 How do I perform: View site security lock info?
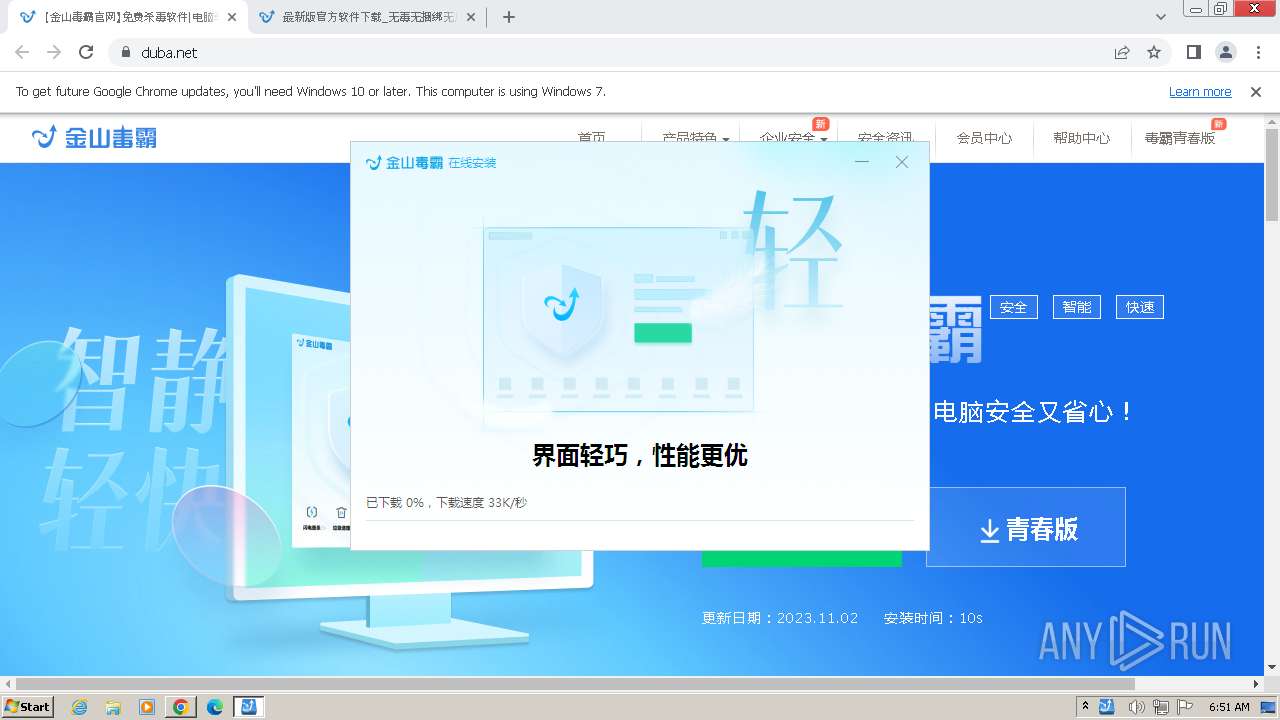click(x=126, y=52)
